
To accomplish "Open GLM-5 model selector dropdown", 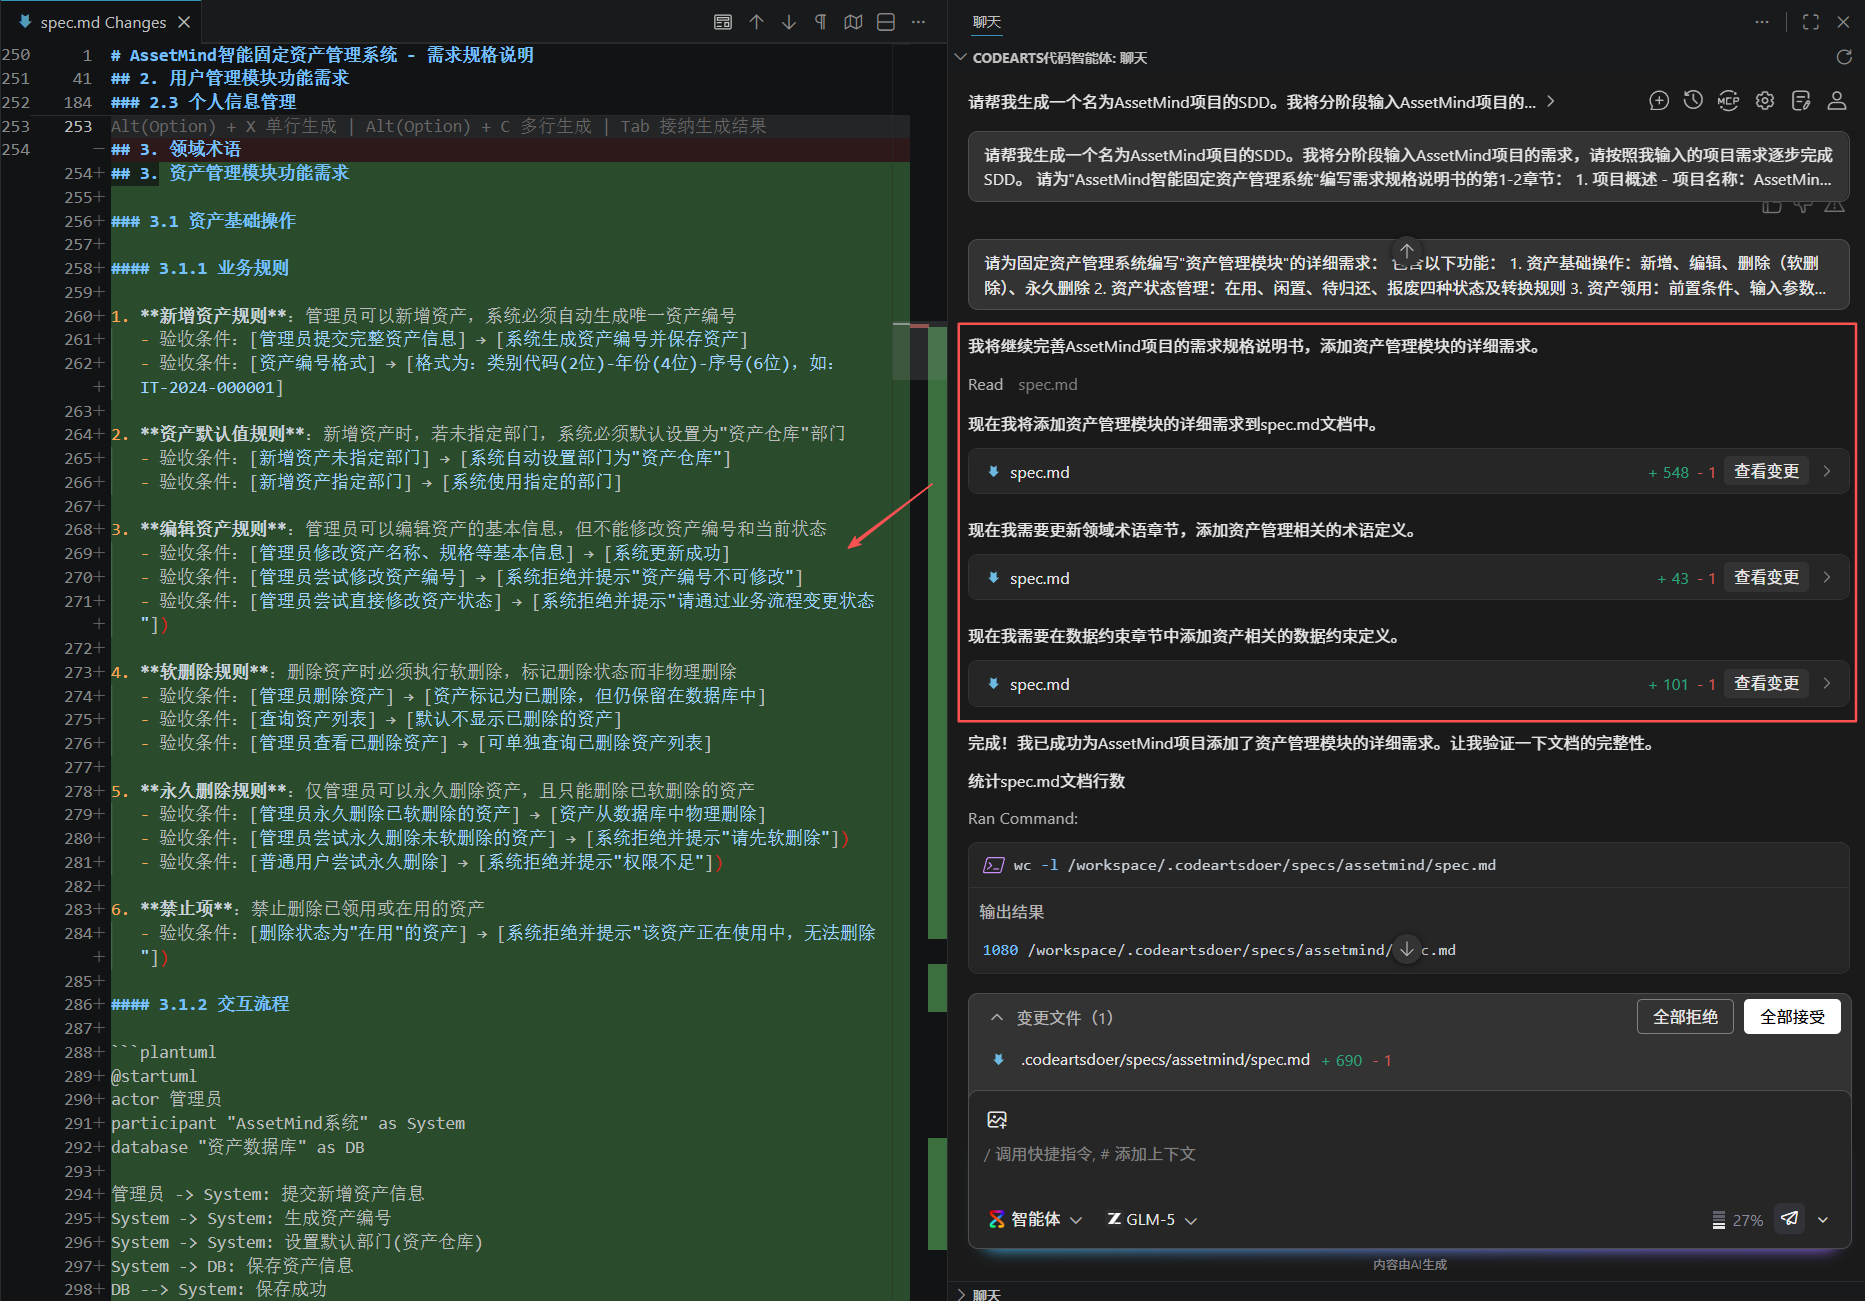I will (x=1152, y=1220).
